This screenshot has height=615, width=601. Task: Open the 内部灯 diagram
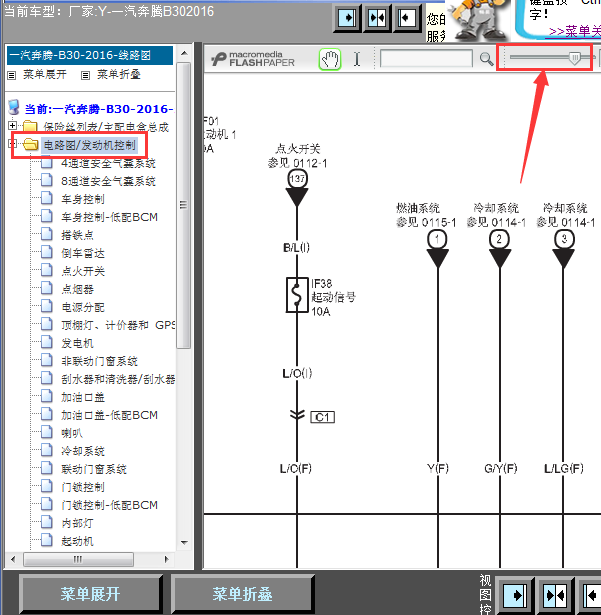[x=77, y=523]
